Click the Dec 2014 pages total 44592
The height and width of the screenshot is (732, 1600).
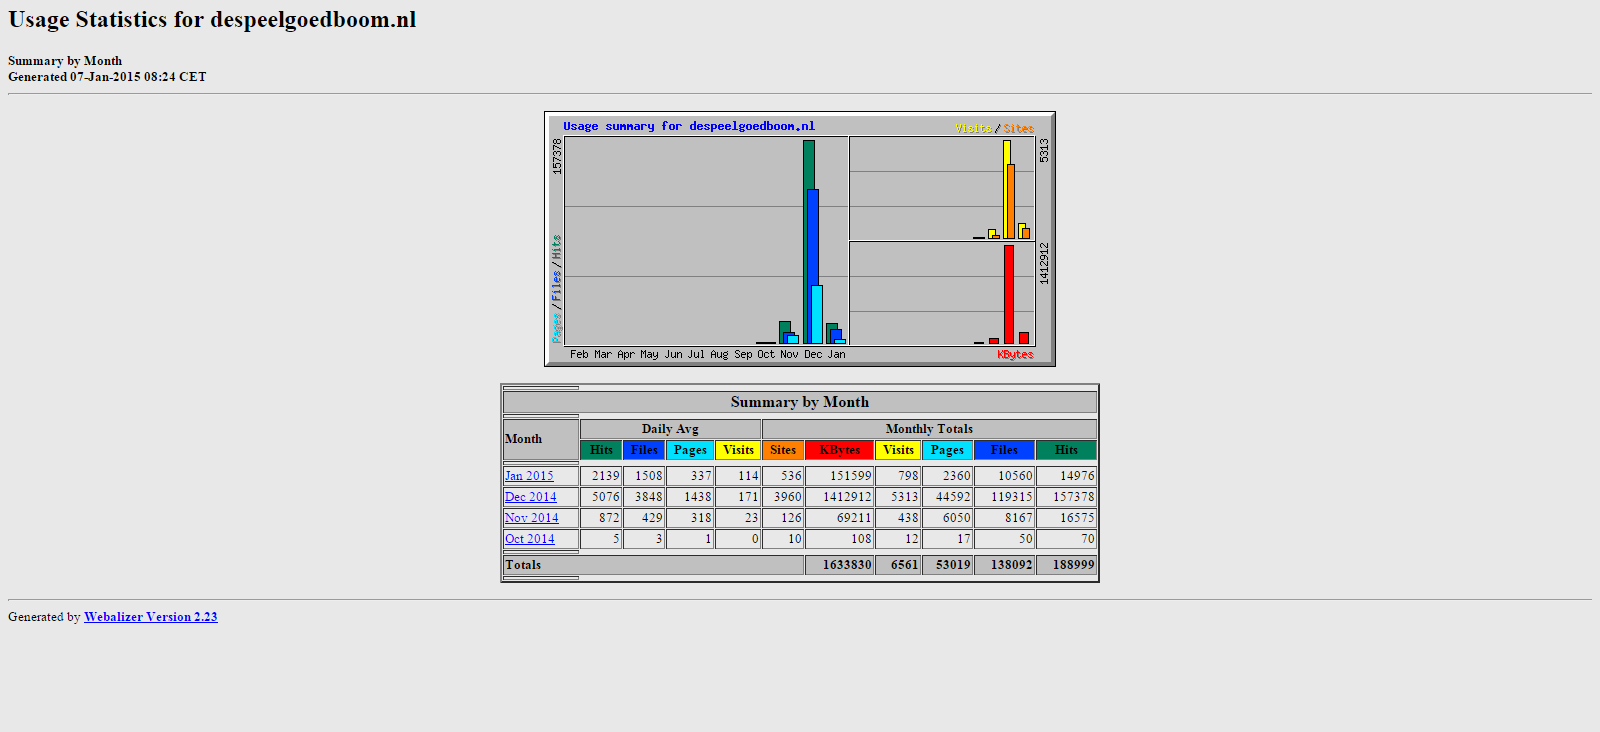[947, 497]
